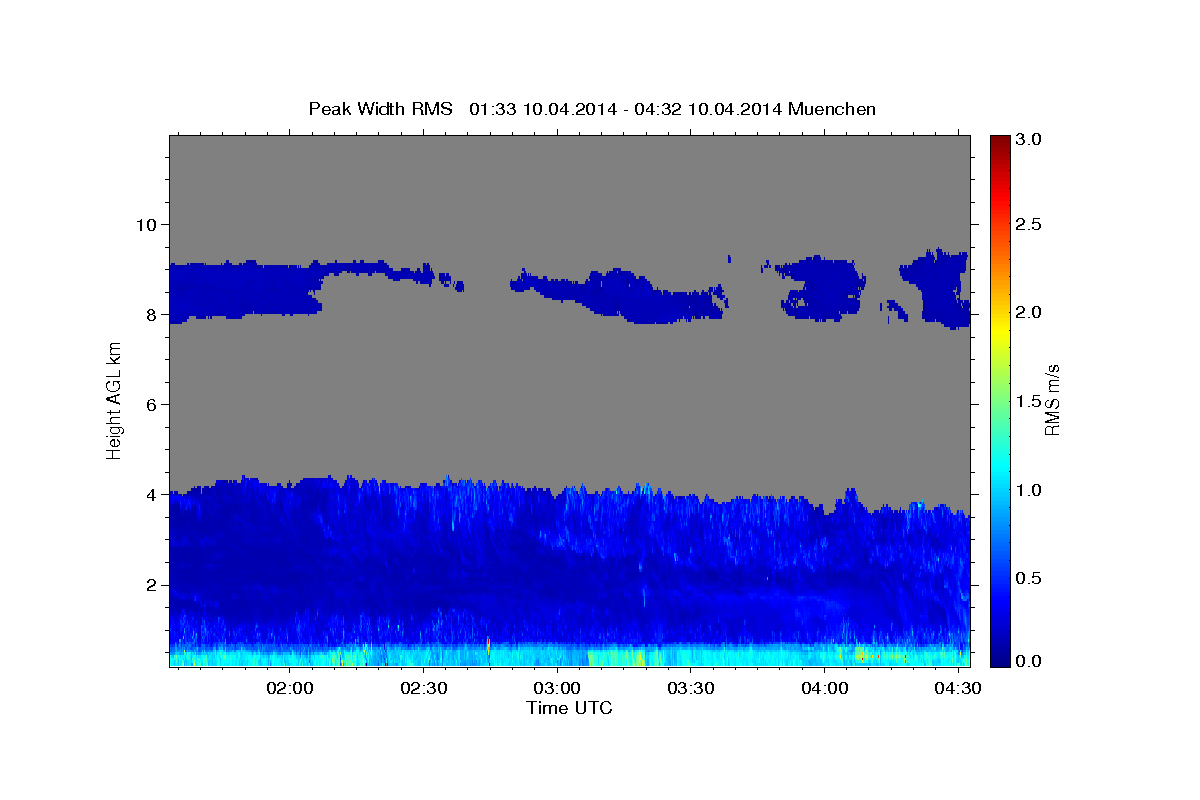This screenshot has height=800, width=1200.
Task: Click the height tick label 2
Action: (x=152, y=585)
